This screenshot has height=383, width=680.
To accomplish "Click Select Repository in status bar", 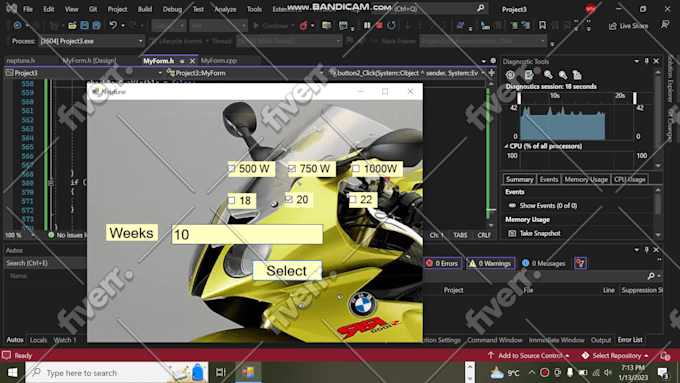I will 615,356.
